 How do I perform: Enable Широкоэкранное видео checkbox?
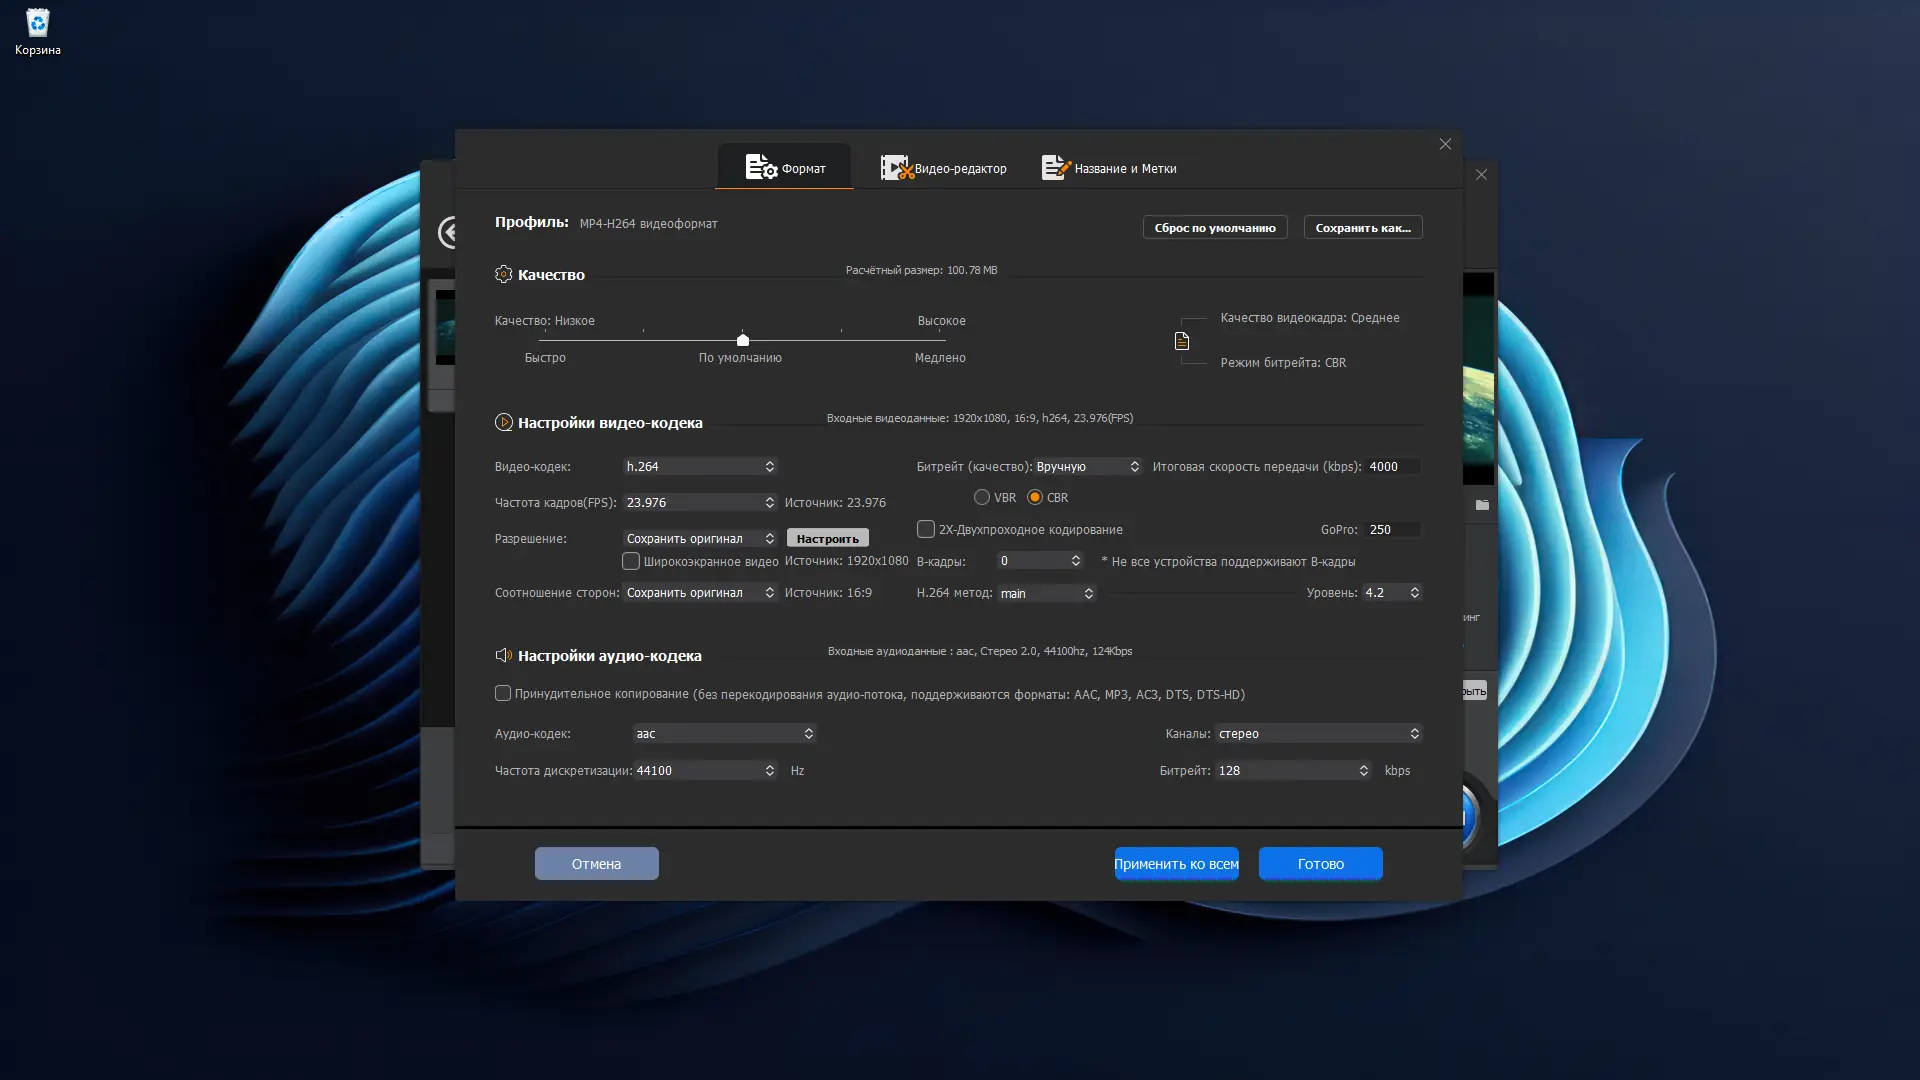pyautogui.click(x=631, y=561)
